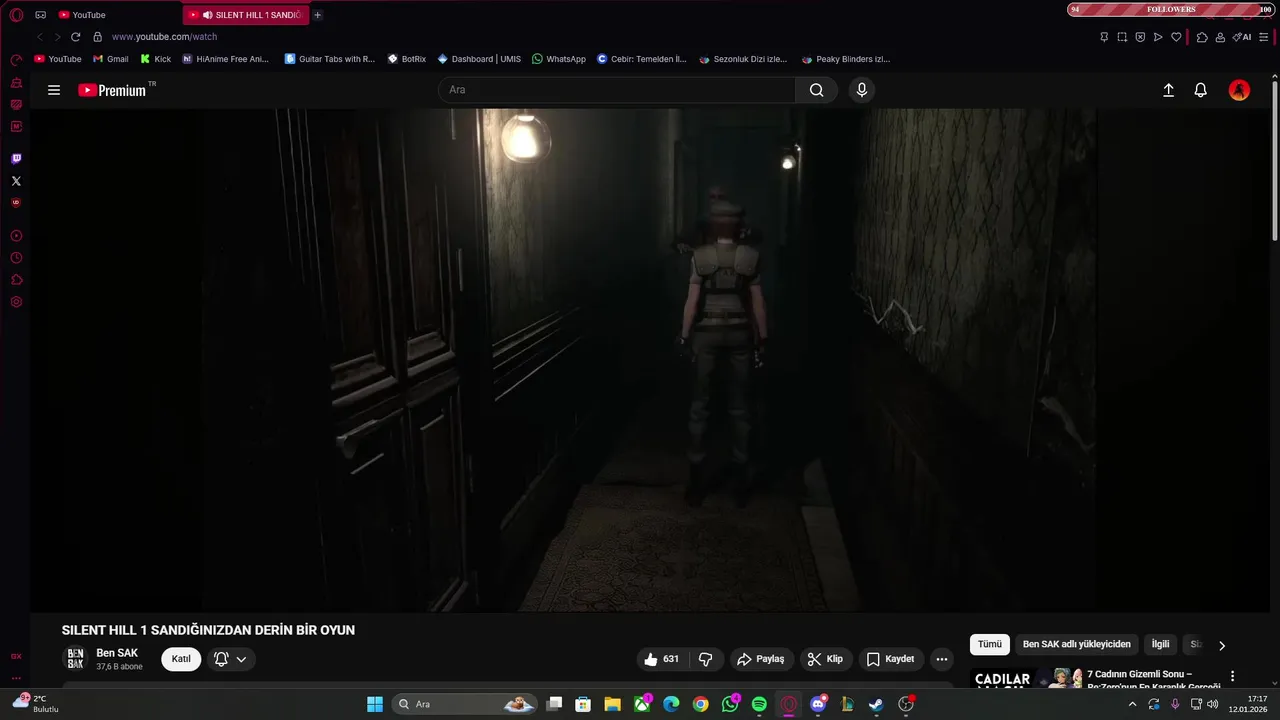This screenshot has width=1280, height=720.
Task: Open three-dot menu for 7 Cadının video
Action: coord(1232,677)
